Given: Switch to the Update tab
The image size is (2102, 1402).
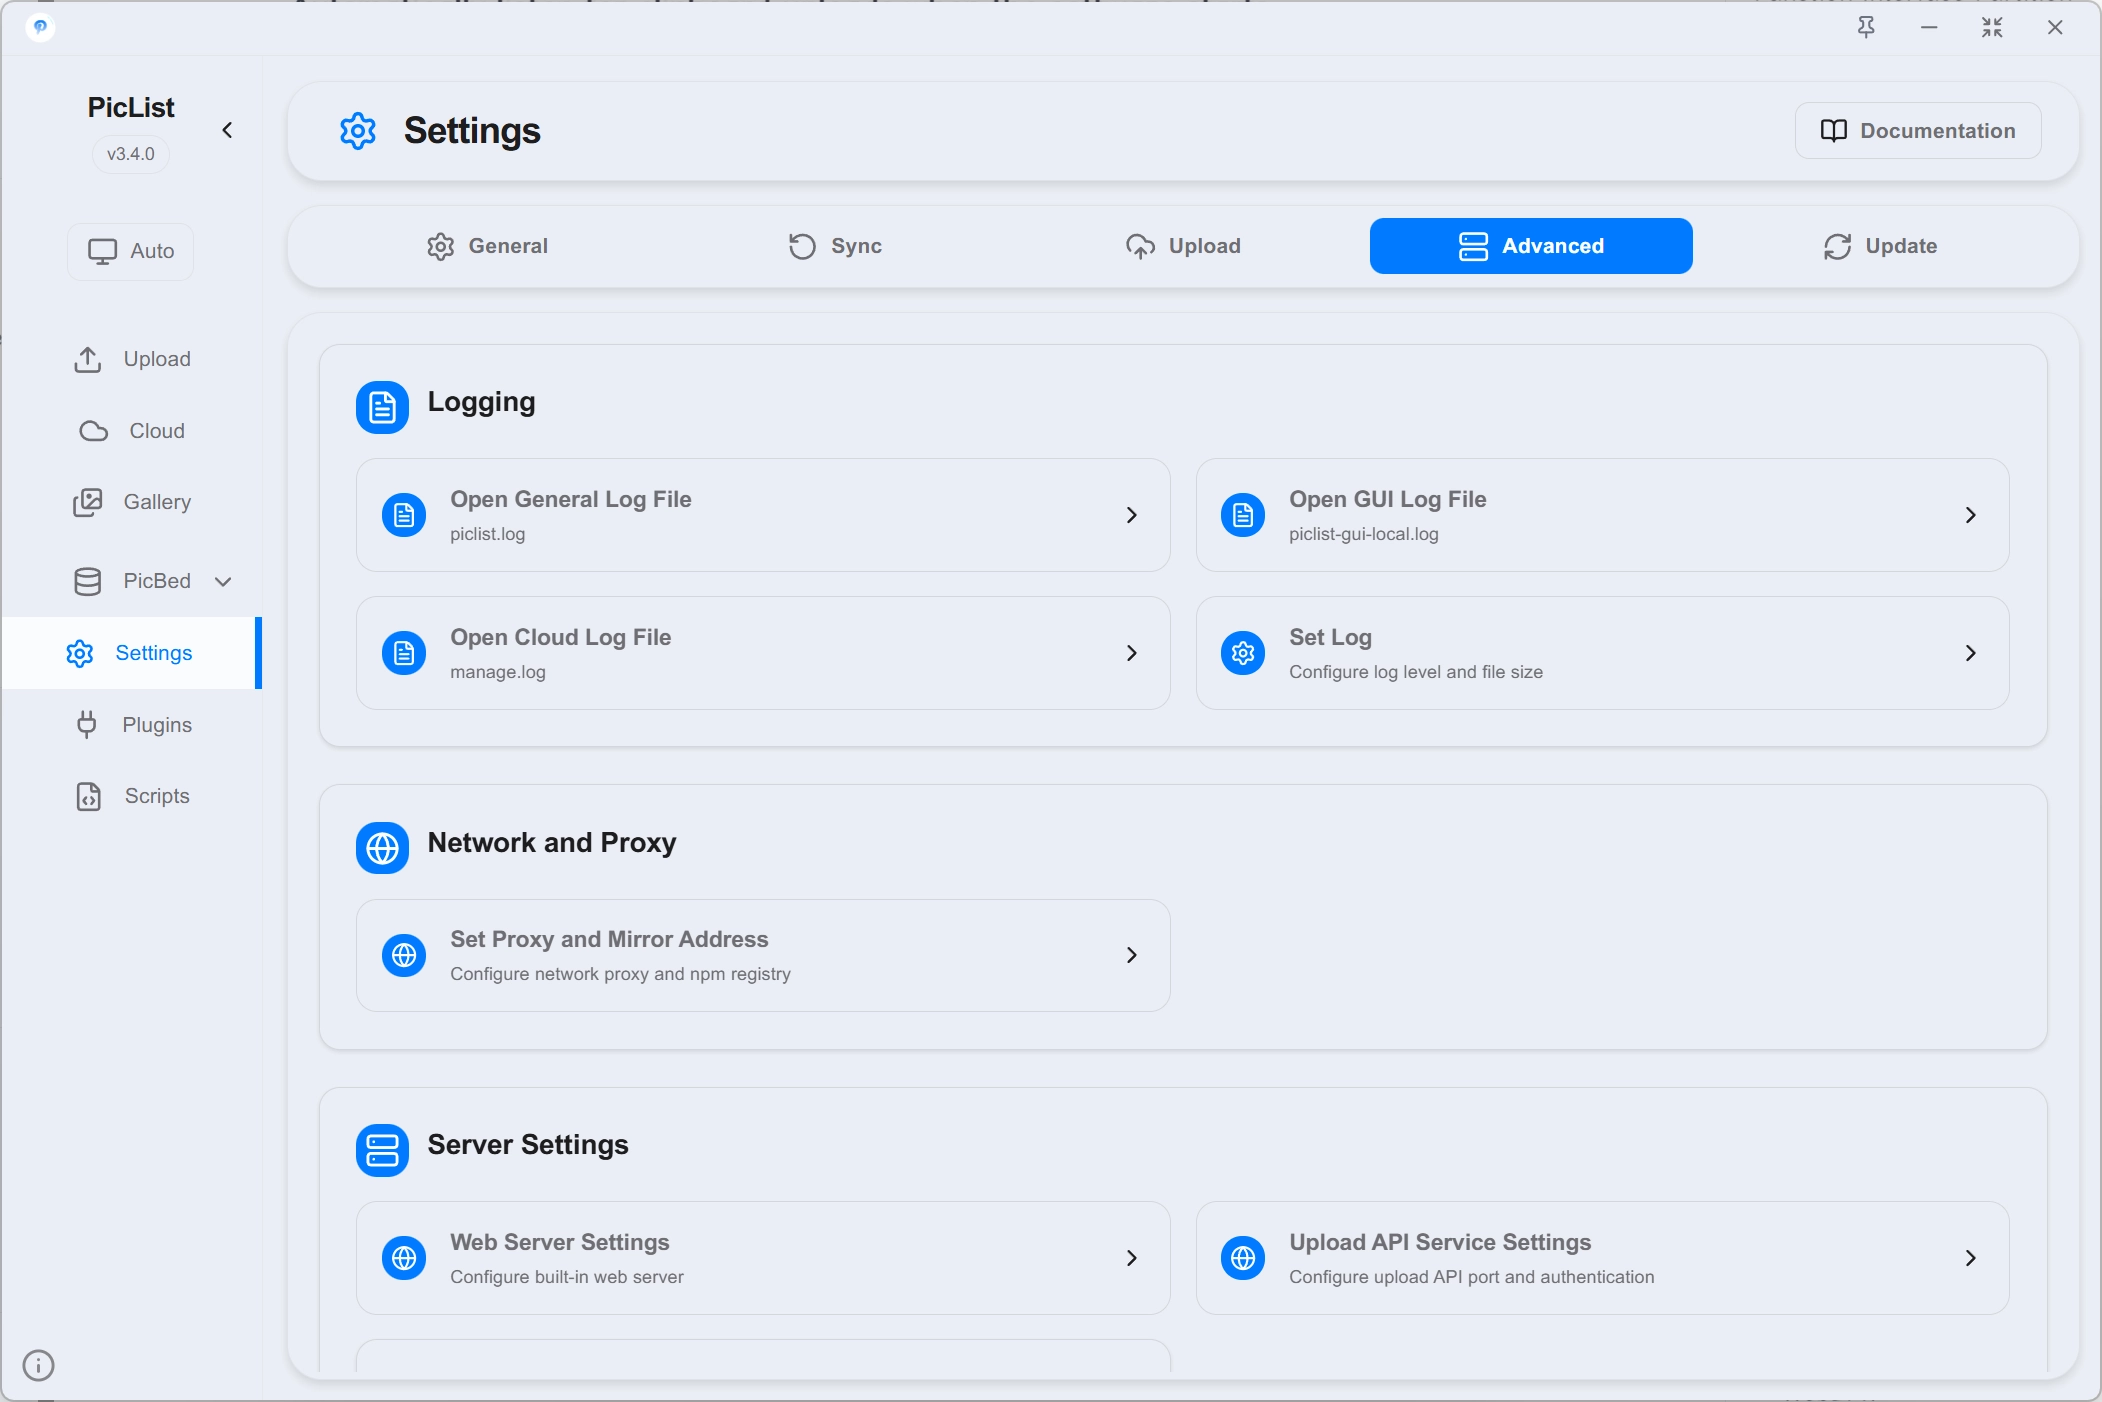Looking at the screenshot, I should click(1879, 246).
